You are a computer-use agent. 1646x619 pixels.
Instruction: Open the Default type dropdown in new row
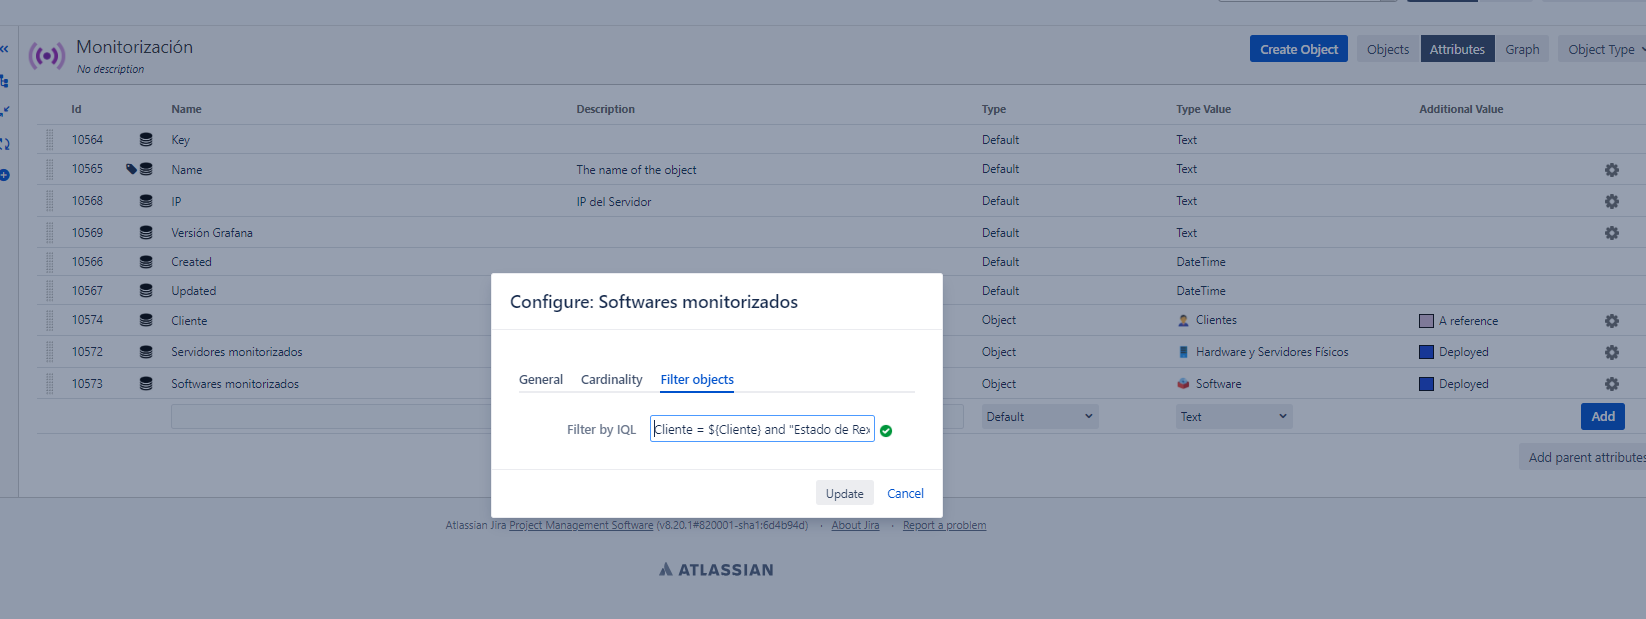pyautogui.click(x=1039, y=417)
